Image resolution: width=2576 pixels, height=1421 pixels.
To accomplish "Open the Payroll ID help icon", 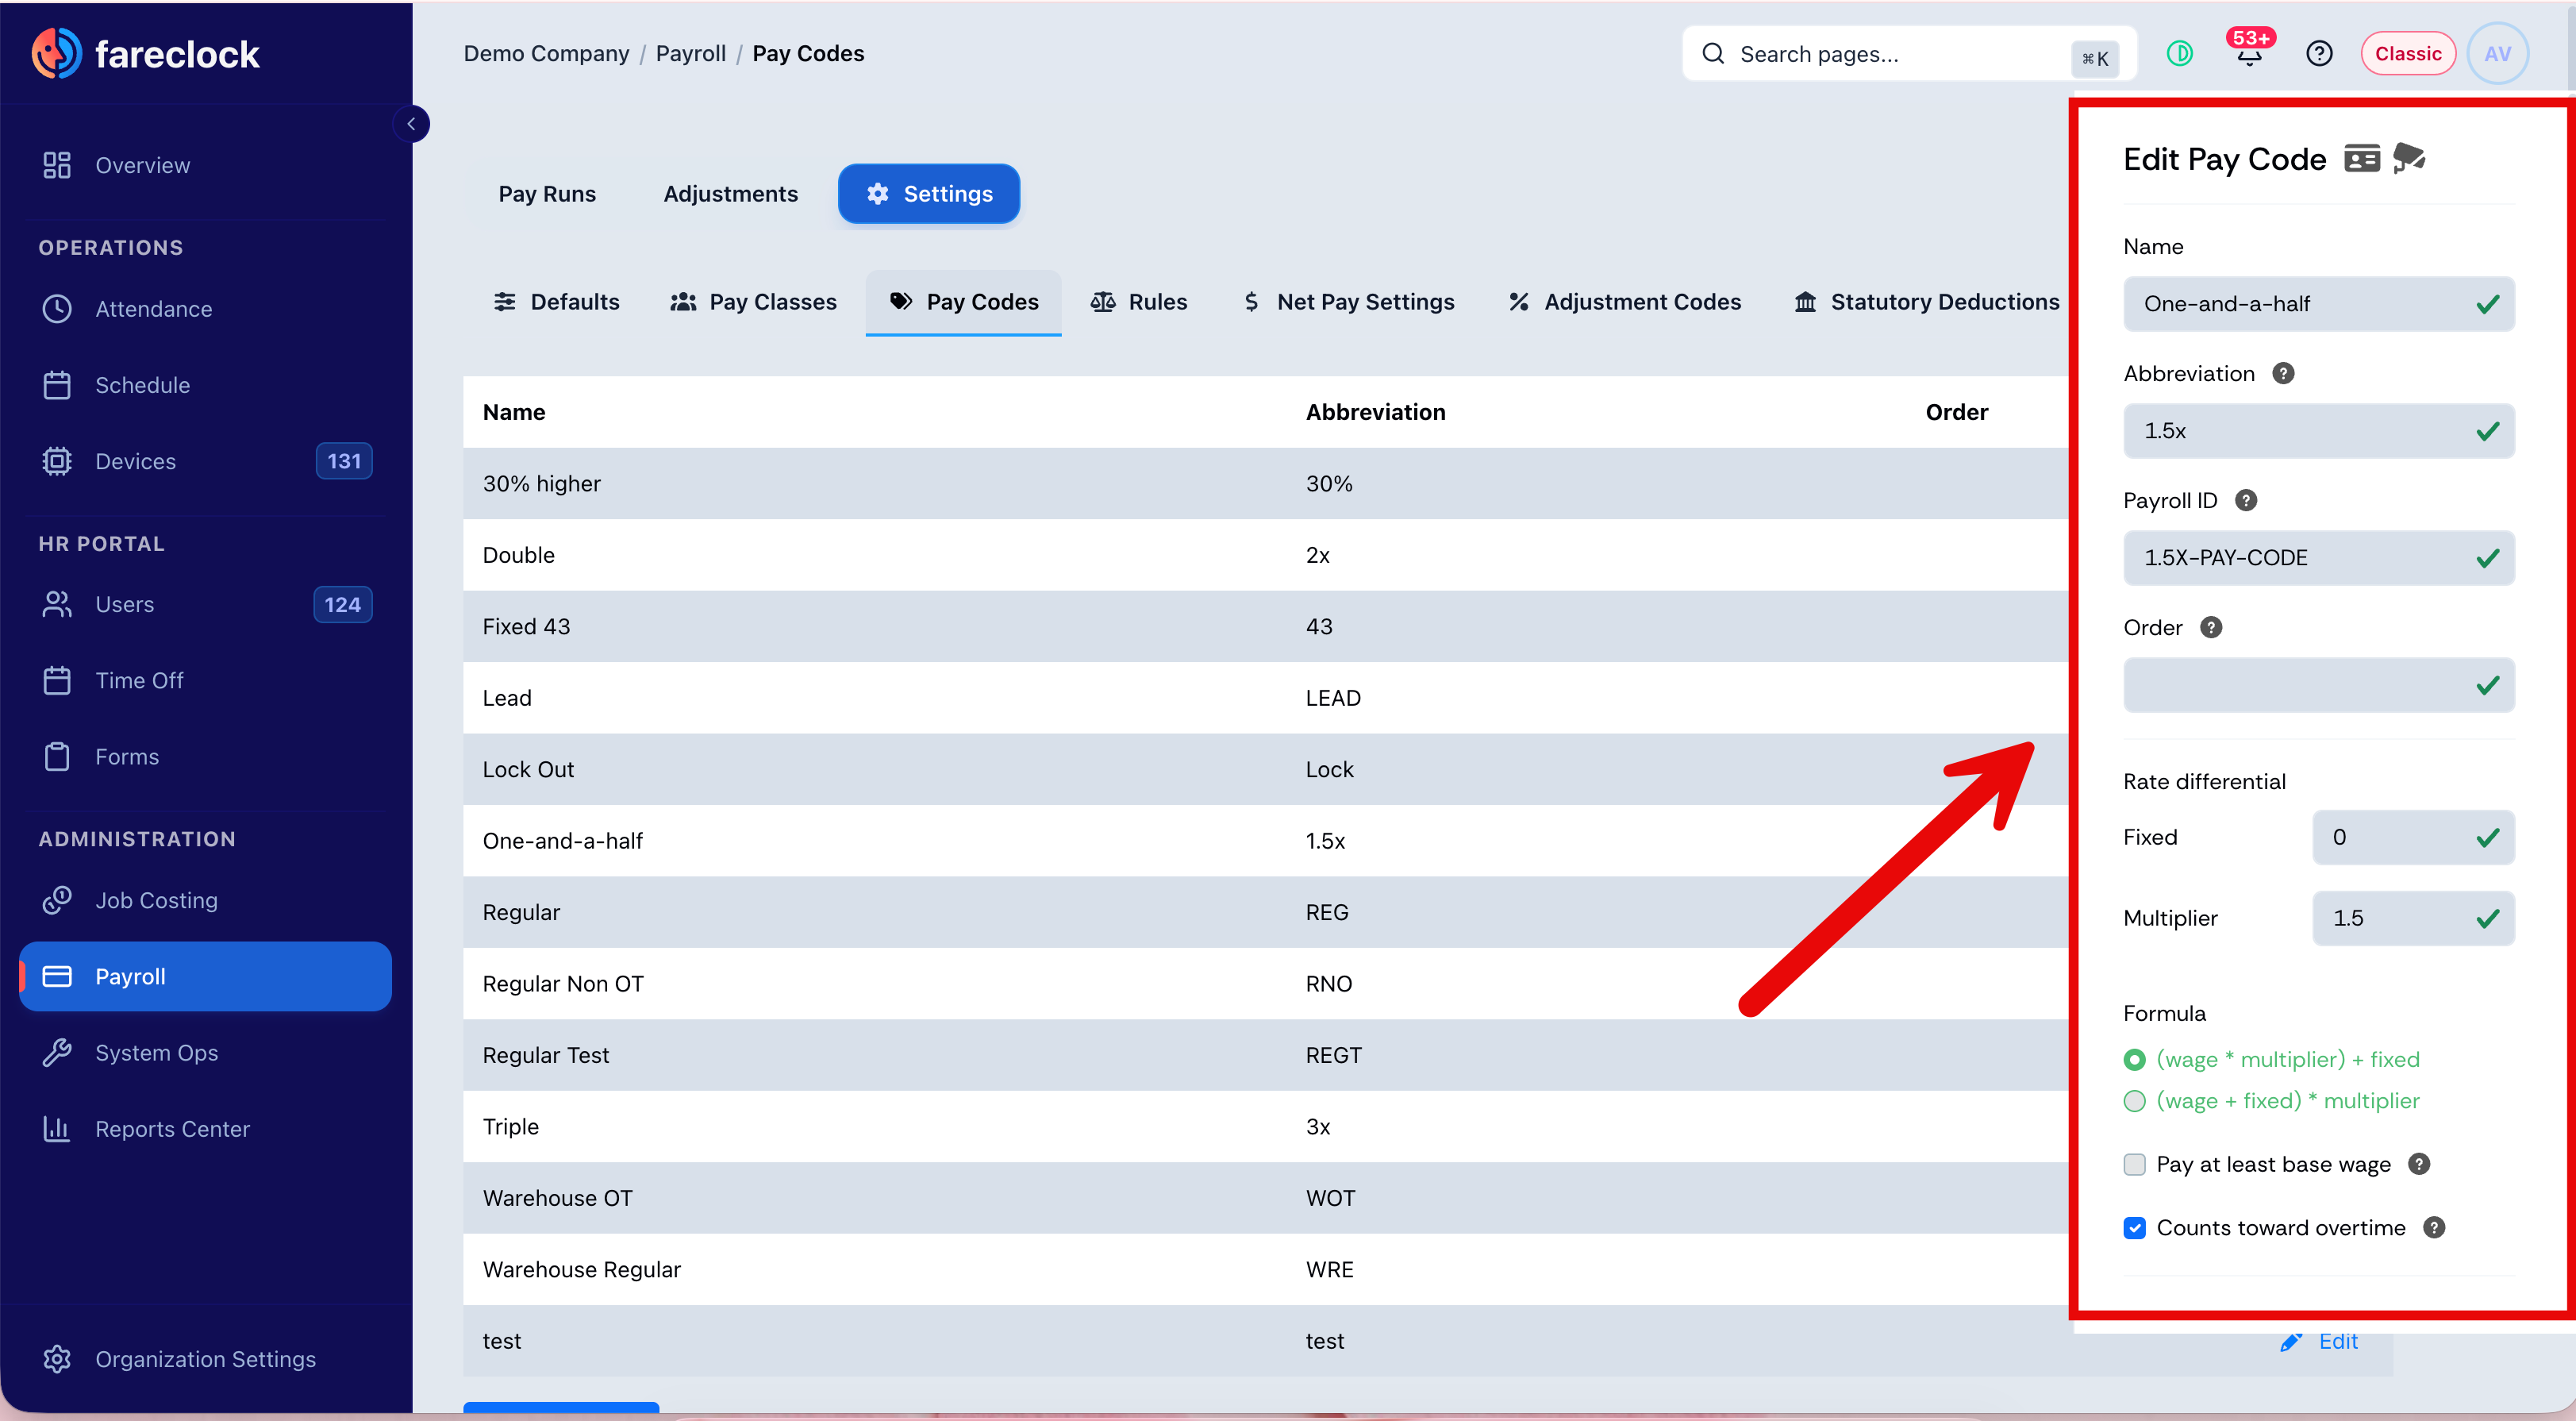I will click(x=2246, y=501).
